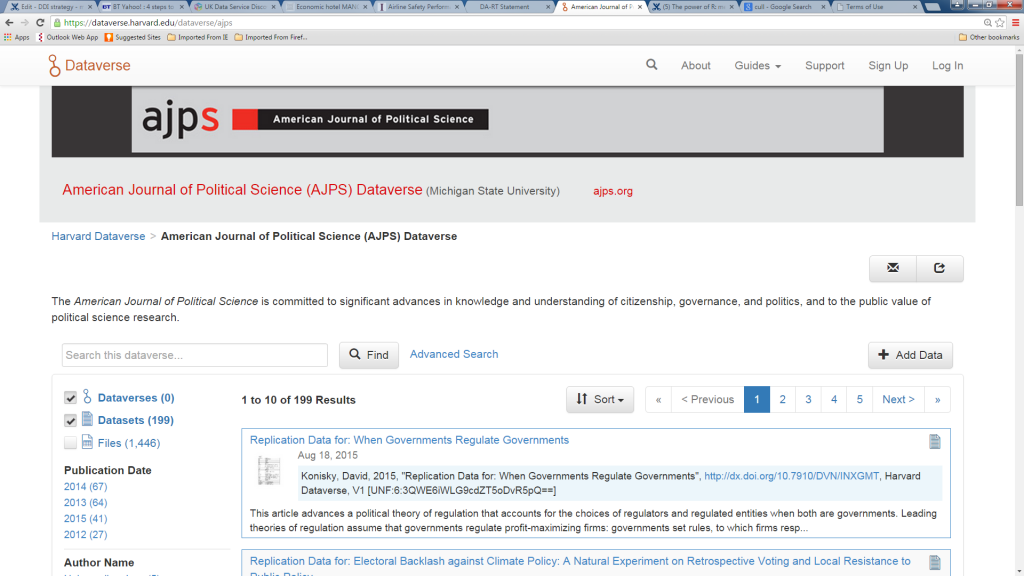This screenshot has width=1024, height=576.
Task: Open Other bookmarks folder
Action: tap(989, 37)
